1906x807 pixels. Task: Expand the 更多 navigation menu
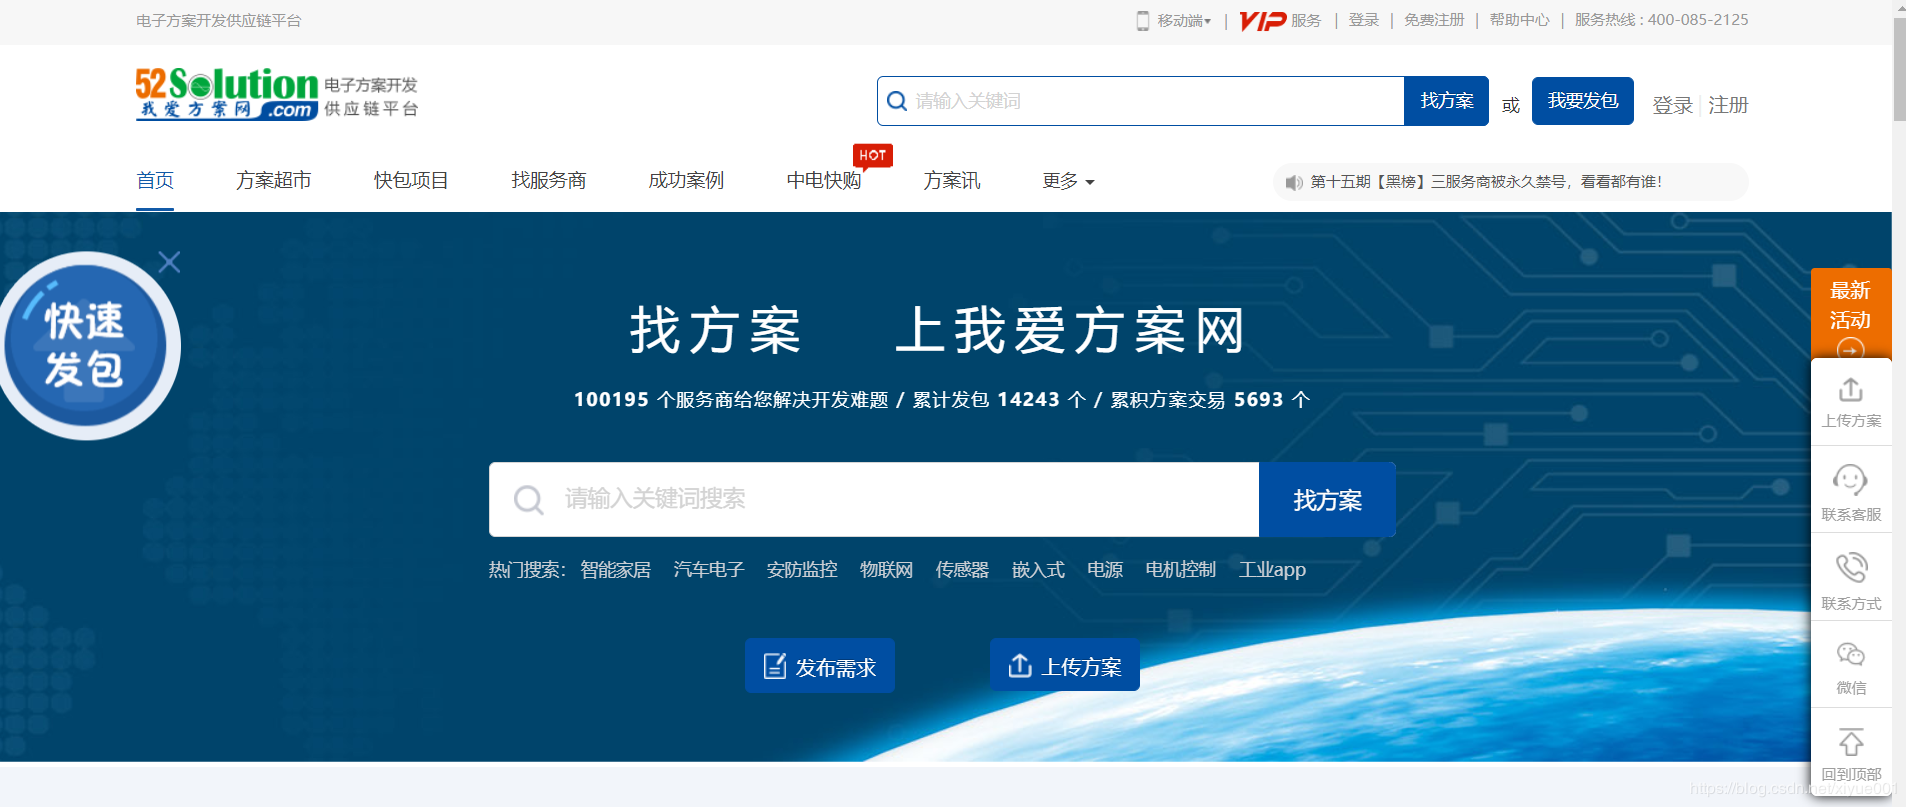click(1068, 181)
